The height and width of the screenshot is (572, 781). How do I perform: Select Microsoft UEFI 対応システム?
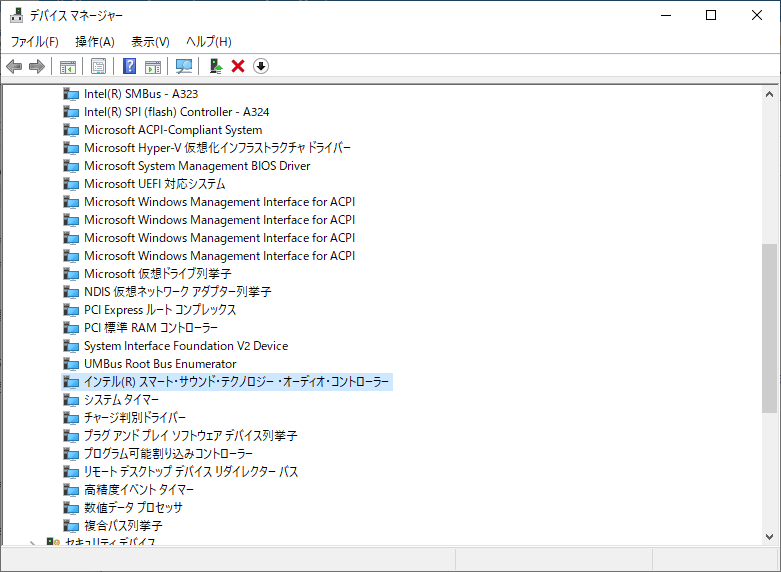(x=154, y=184)
